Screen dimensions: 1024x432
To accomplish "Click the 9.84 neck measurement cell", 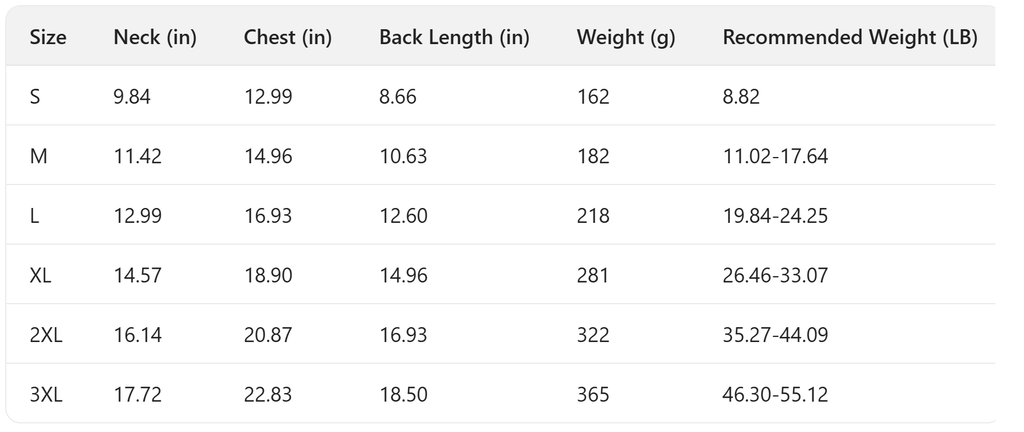I will coord(134,97).
